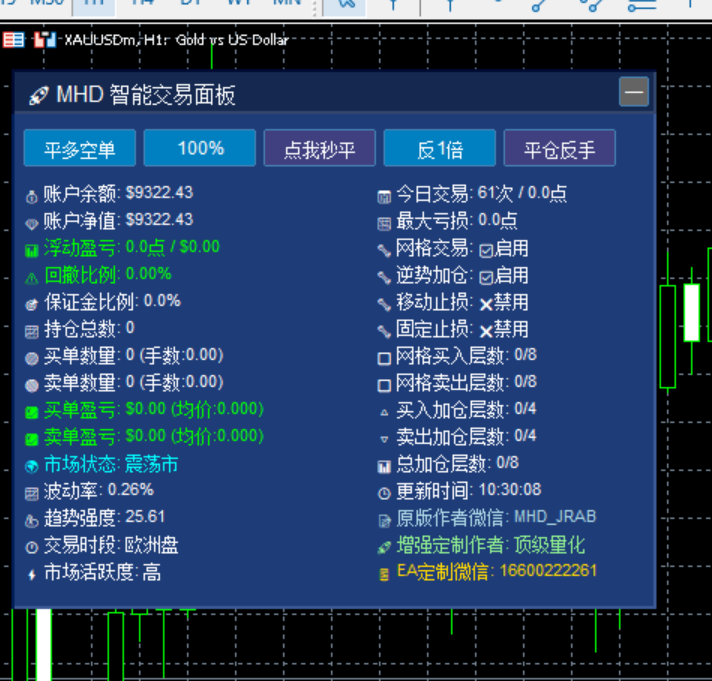Click the white candlestick below panel's left corner
Viewport: 712px width, 681px height.
click(x=44, y=644)
